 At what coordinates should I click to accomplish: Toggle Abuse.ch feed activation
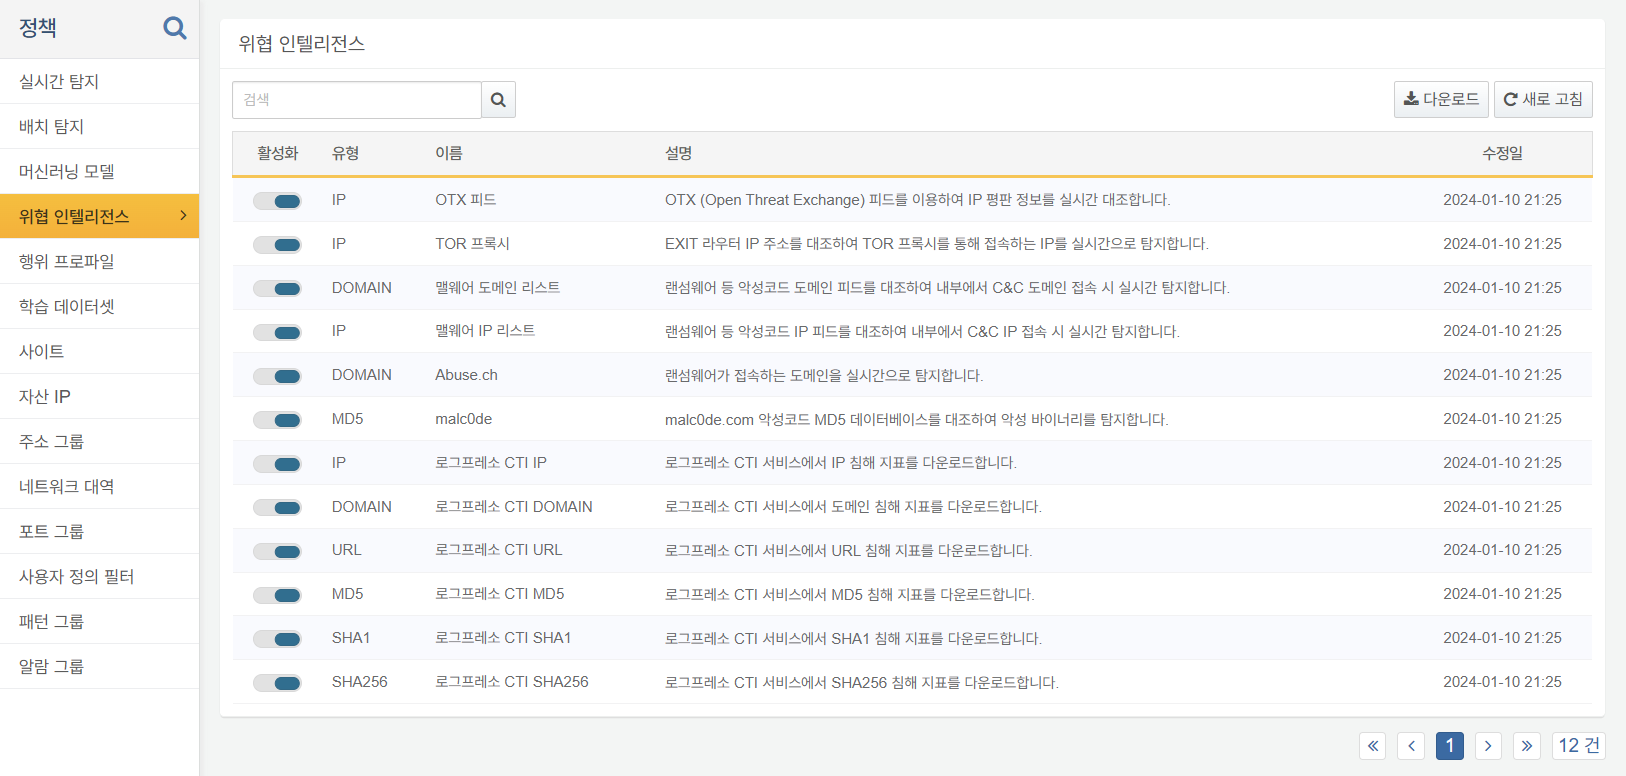(x=277, y=376)
